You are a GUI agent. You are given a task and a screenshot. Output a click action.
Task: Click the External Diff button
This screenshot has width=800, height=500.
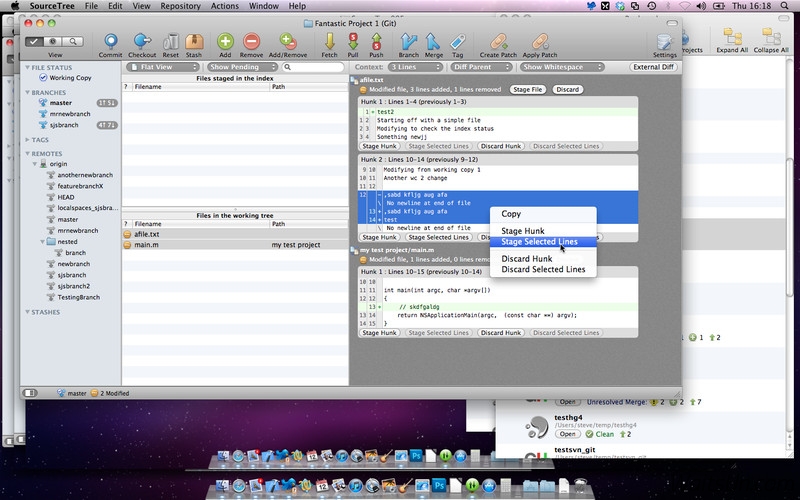(x=651, y=67)
